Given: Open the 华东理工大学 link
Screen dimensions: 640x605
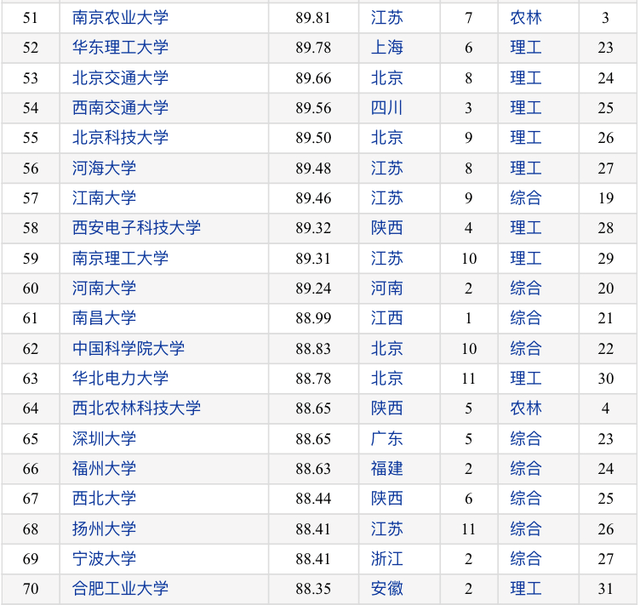Looking at the screenshot, I should coord(120,47).
